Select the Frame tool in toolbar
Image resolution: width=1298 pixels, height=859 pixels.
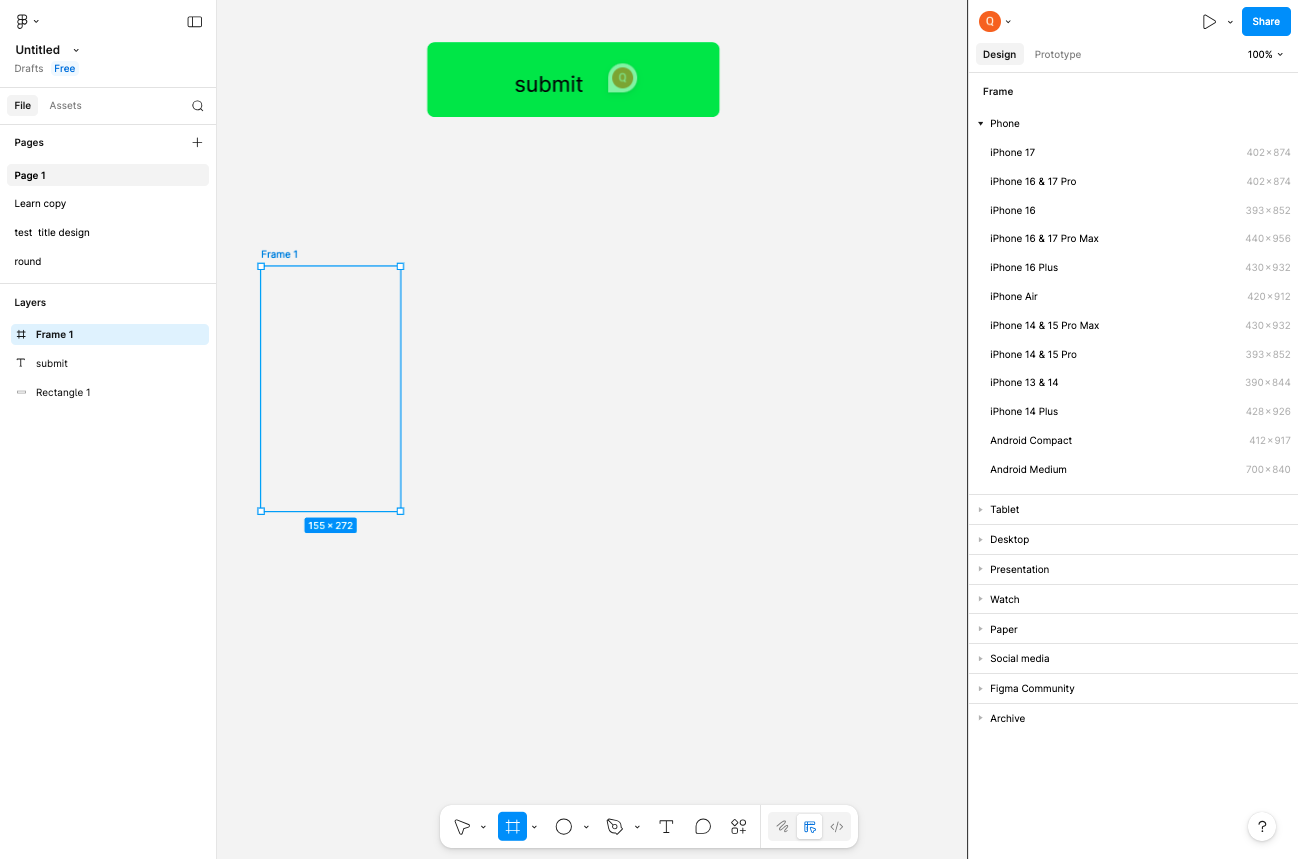(x=512, y=827)
